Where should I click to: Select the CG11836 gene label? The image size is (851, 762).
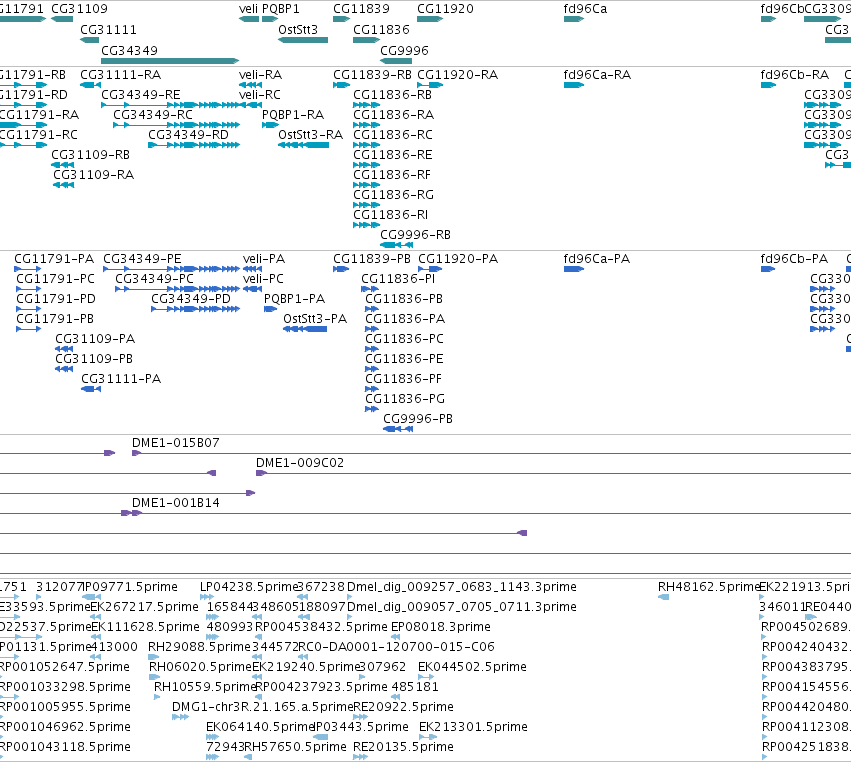382,30
